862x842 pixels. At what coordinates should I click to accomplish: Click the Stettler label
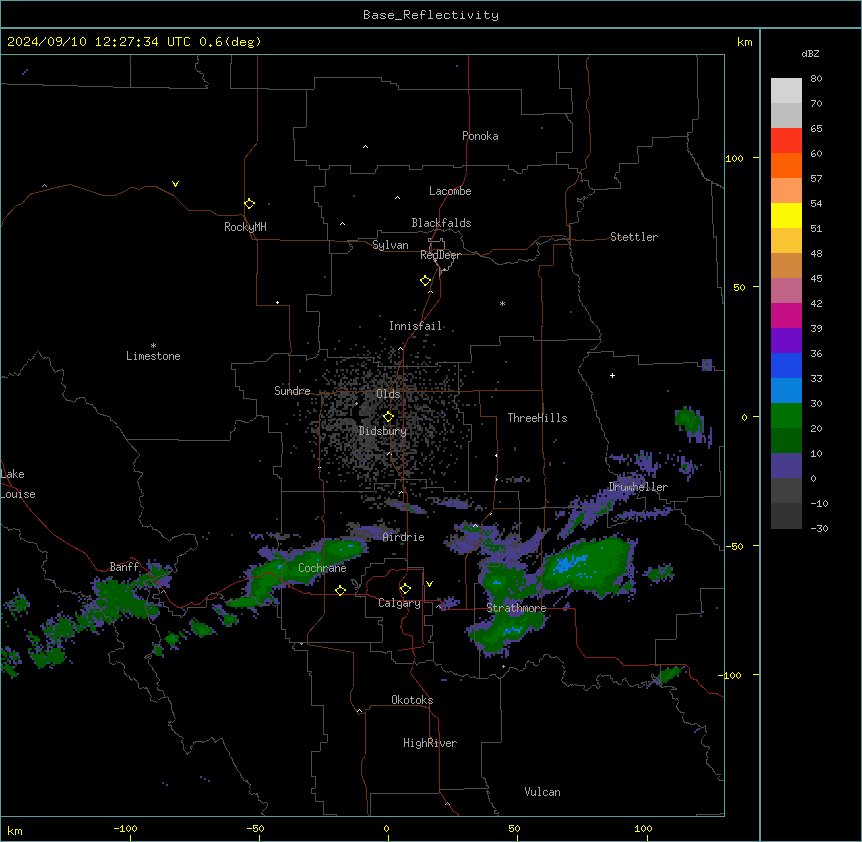point(634,237)
